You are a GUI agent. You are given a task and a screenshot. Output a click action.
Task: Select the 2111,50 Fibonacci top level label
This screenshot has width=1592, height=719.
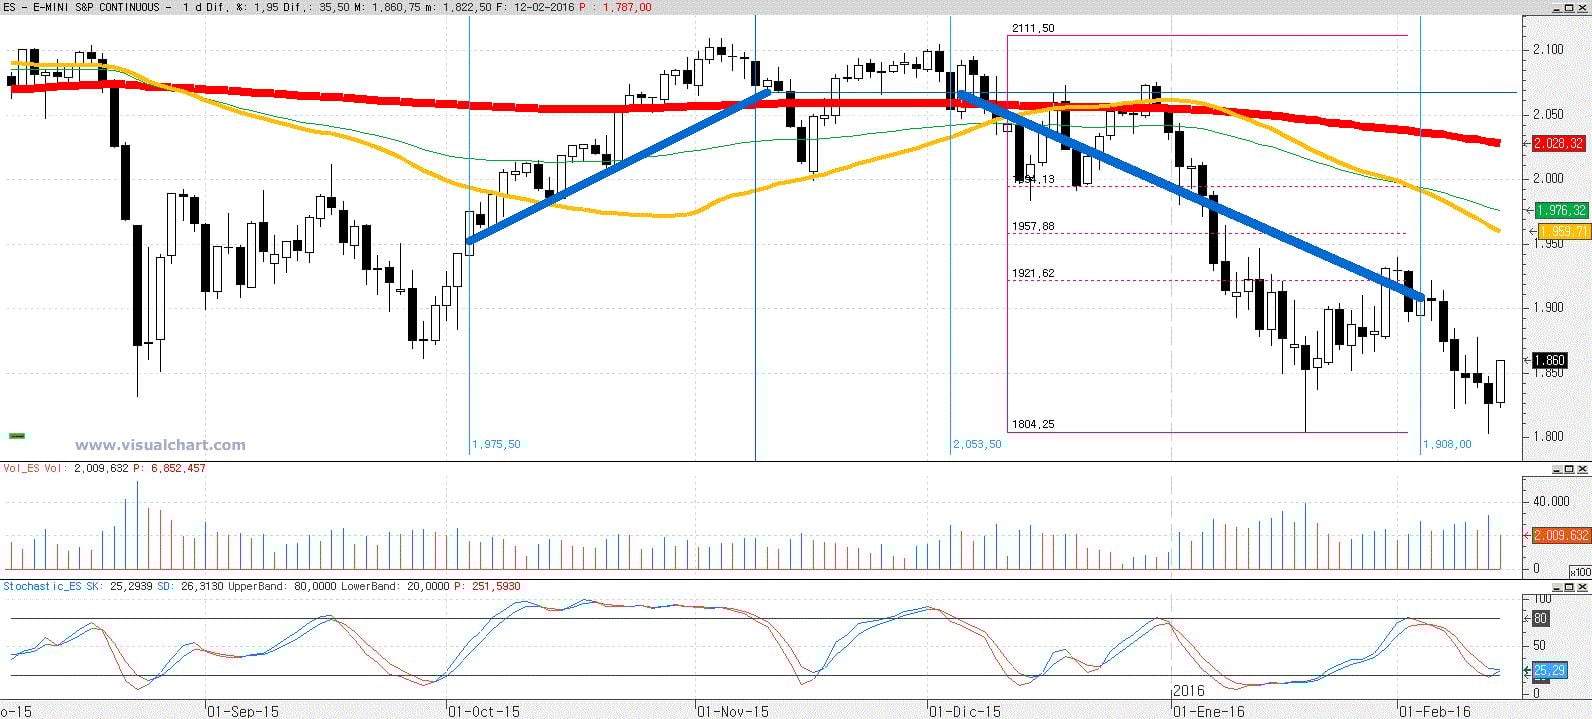1032,28
